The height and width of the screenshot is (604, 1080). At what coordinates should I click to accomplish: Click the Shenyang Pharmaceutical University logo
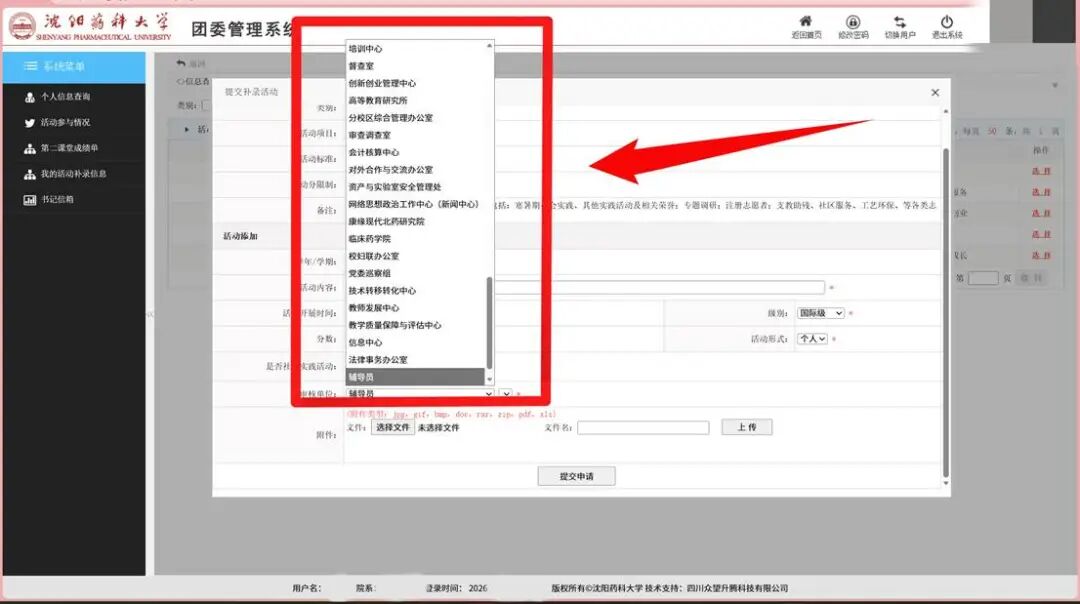(x=22, y=26)
